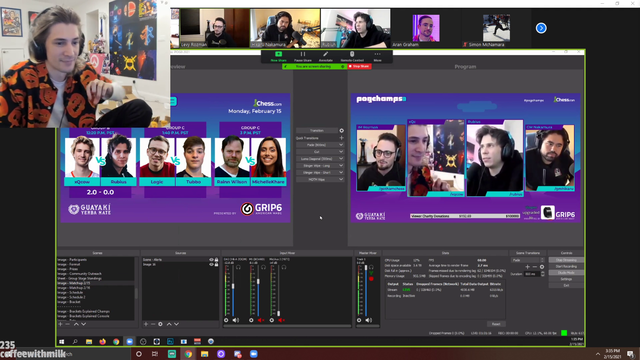The image size is (640, 360).
Task: Select the Image - Participants scene
Action: (96, 260)
